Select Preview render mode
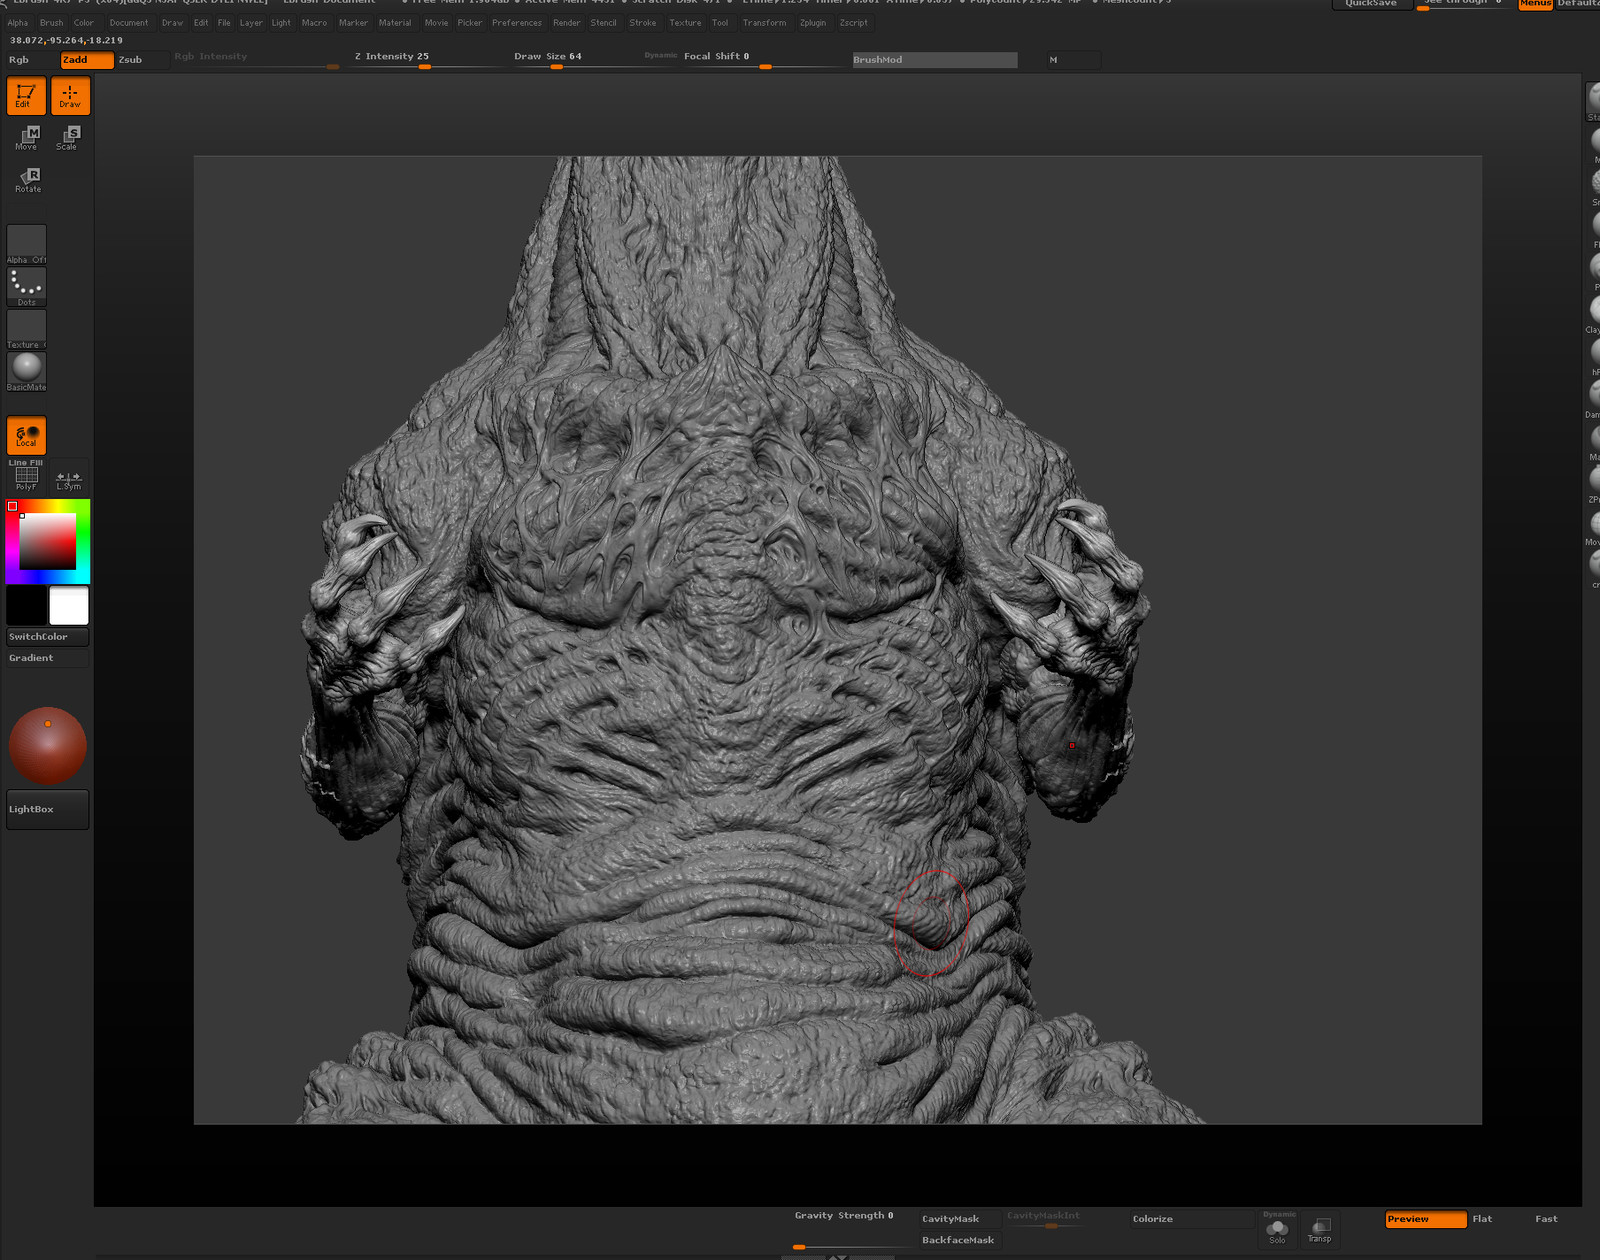The image size is (1600, 1260). (x=1425, y=1219)
